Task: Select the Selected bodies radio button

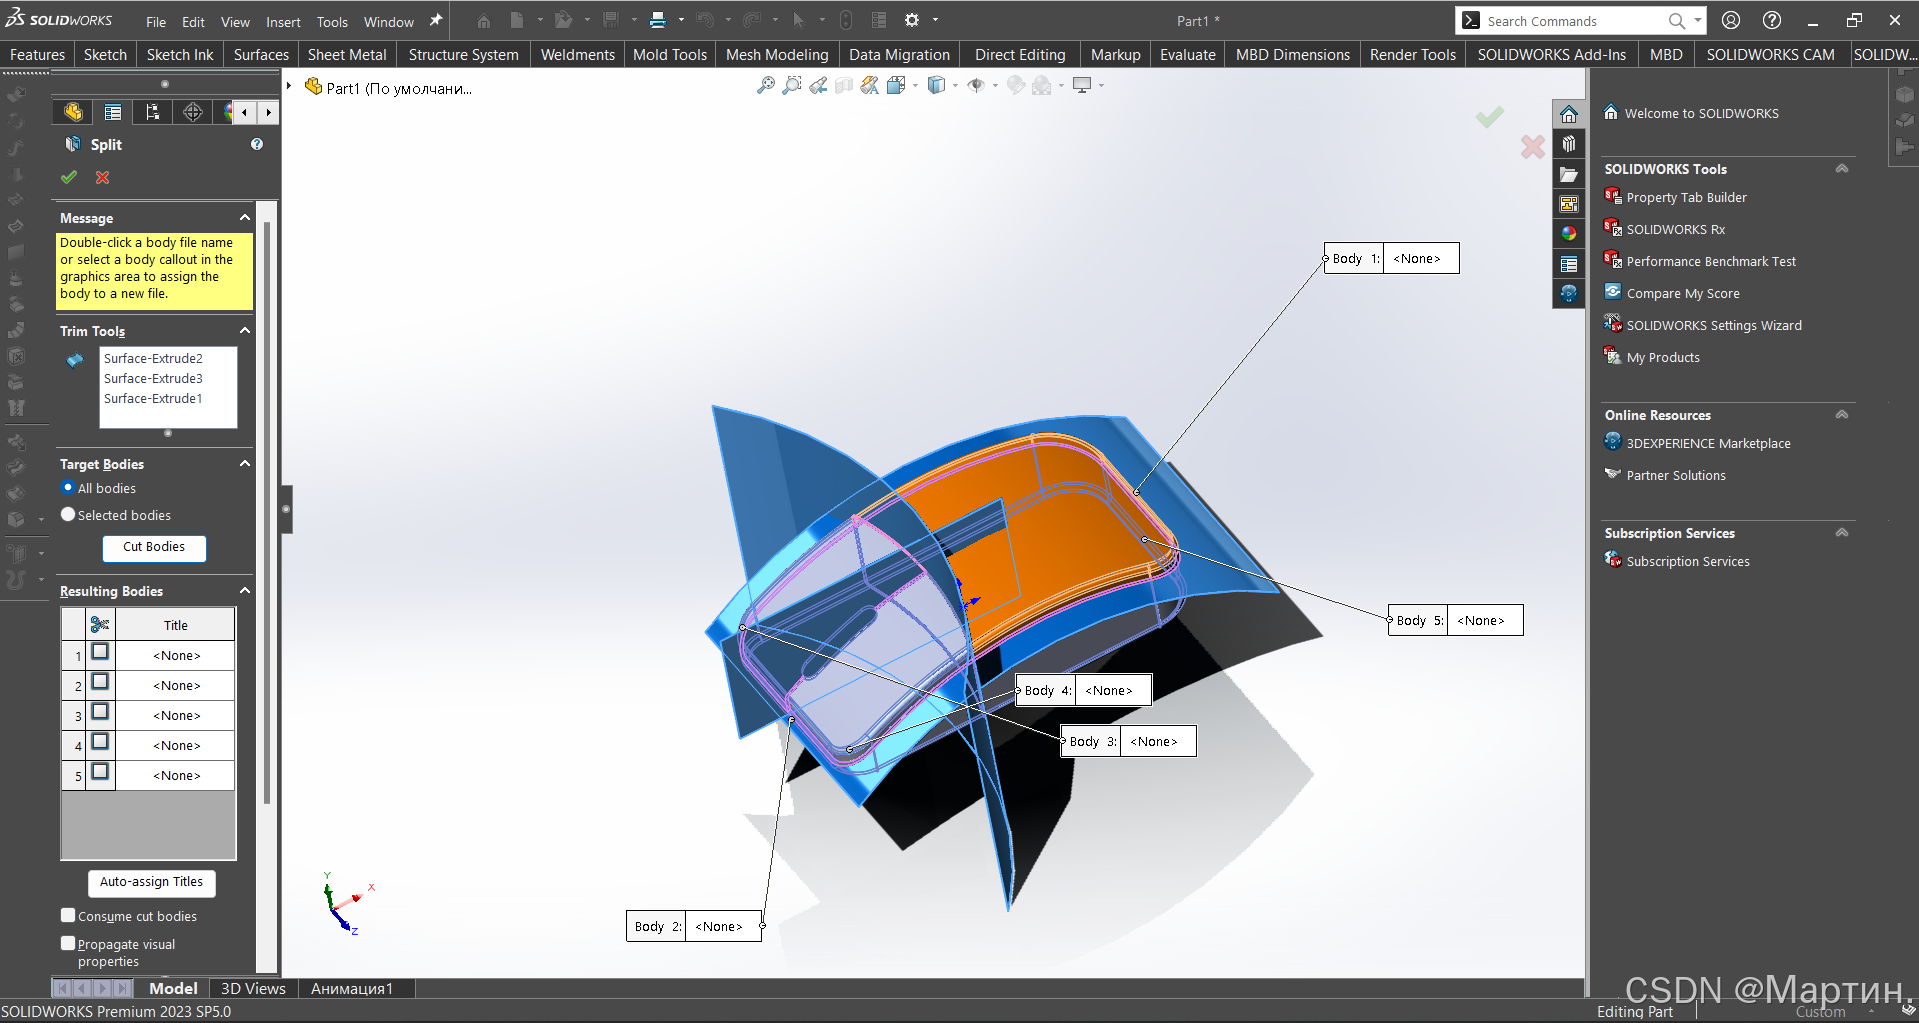Action: [68, 514]
